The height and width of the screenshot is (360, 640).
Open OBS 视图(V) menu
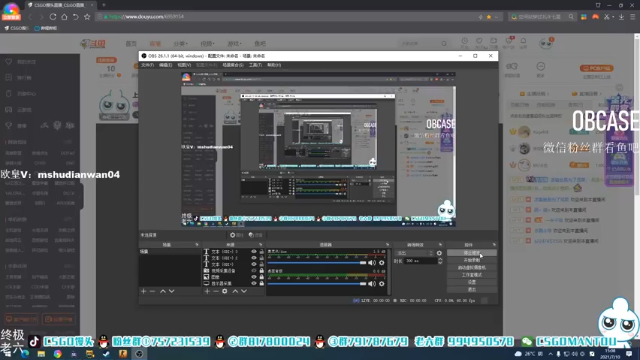pyautogui.click(x=184, y=65)
